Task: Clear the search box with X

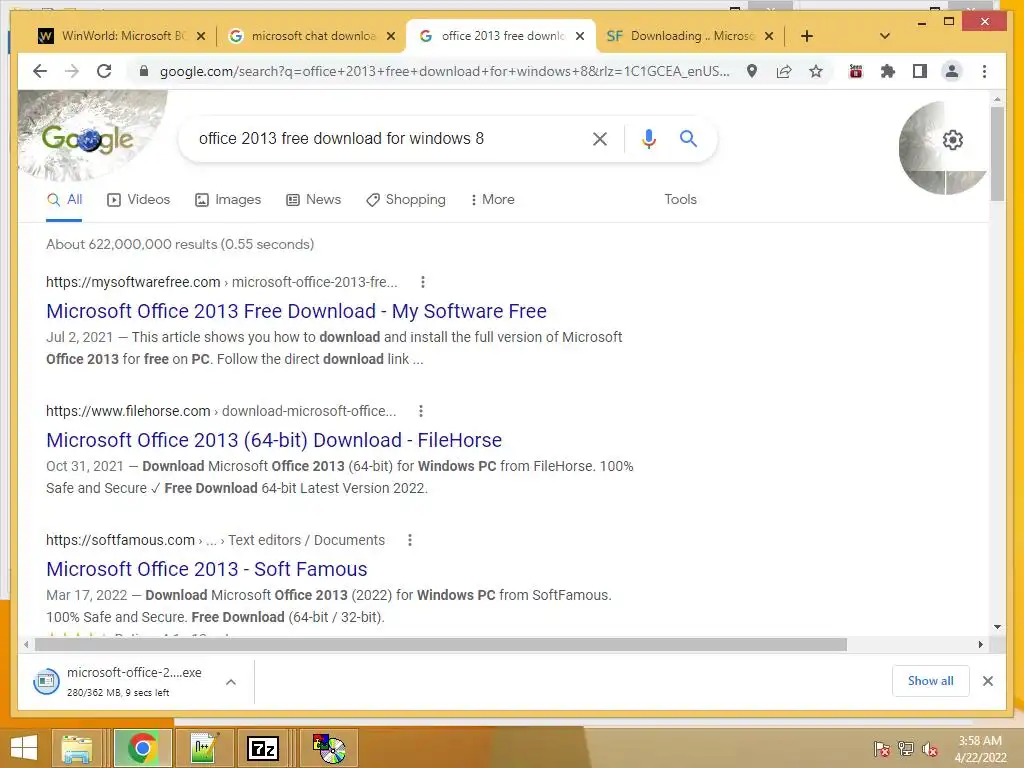Action: pyautogui.click(x=600, y=138)
